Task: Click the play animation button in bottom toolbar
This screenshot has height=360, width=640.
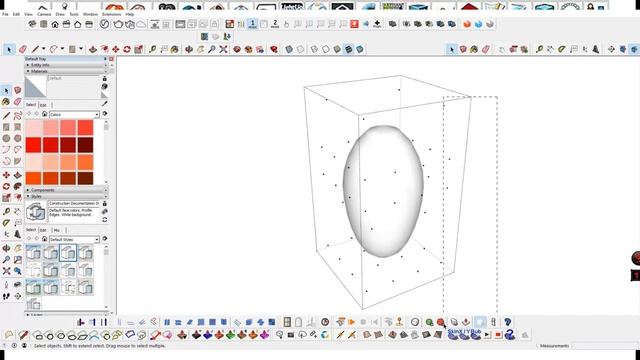Action: (x=351, y=322)
